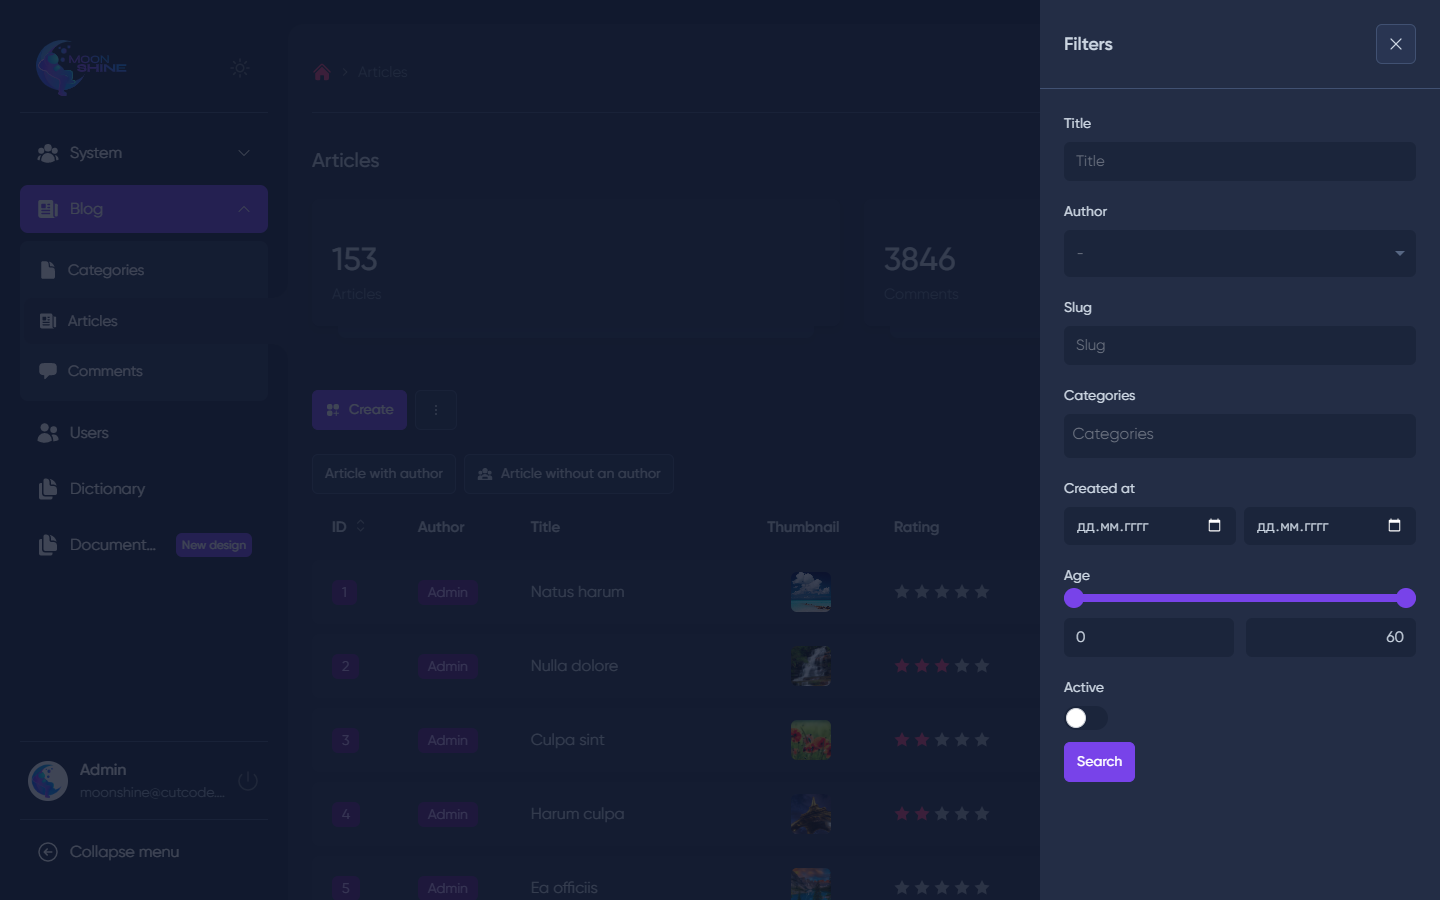Open calendar picker on second Created at field
The image size is (1440, 900).
click(1394, 526)
